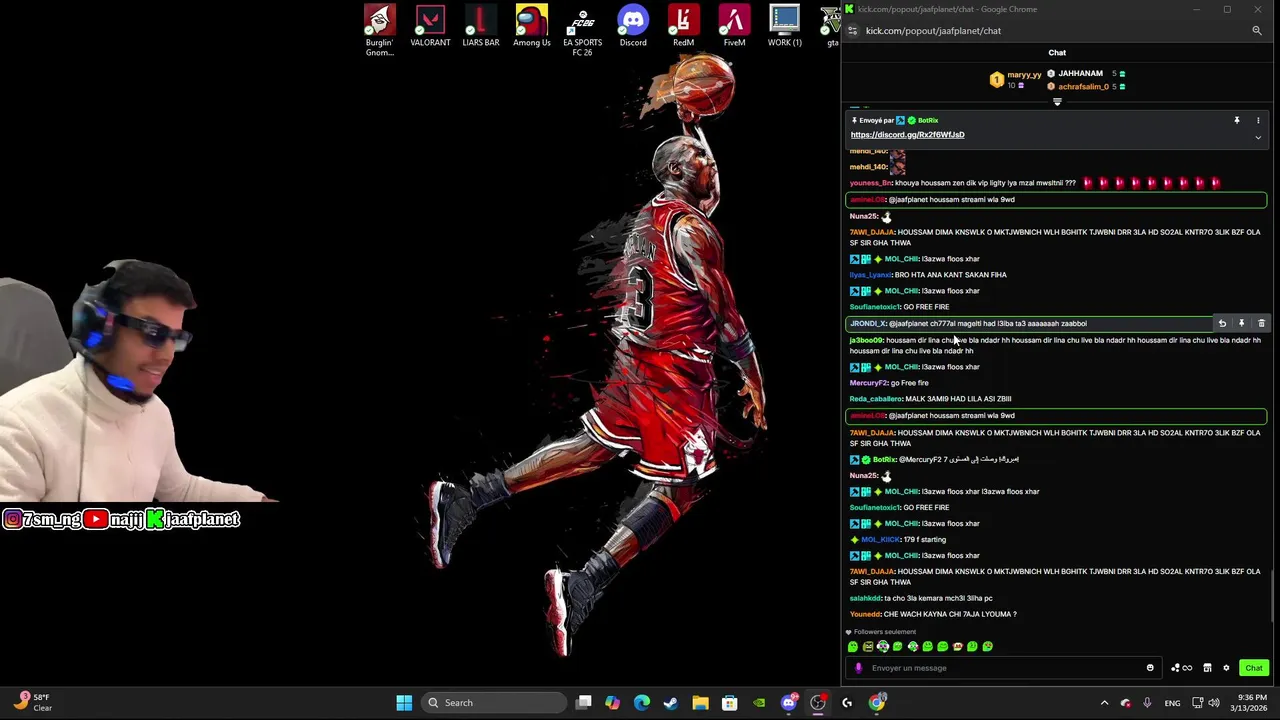Open Steam from taskbar
This screenshot has height=720, width=1280.
point(671,703)
